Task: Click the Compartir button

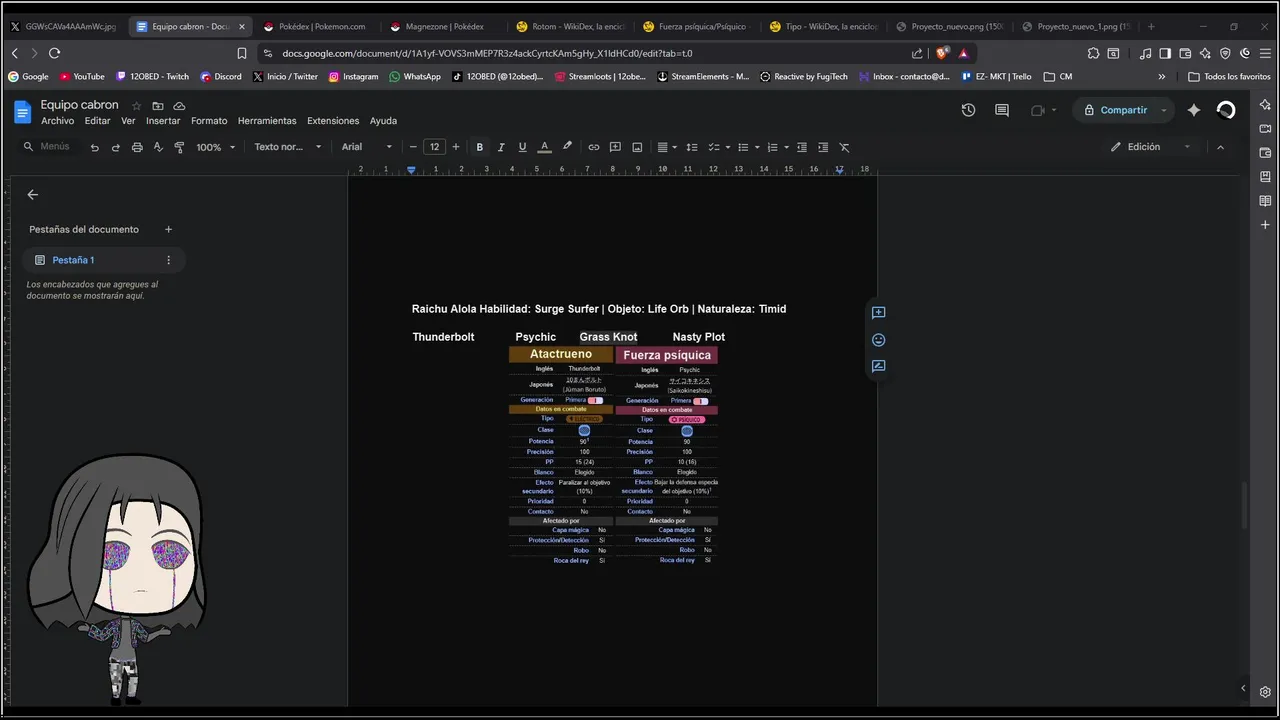Action: pos(1115,110)
